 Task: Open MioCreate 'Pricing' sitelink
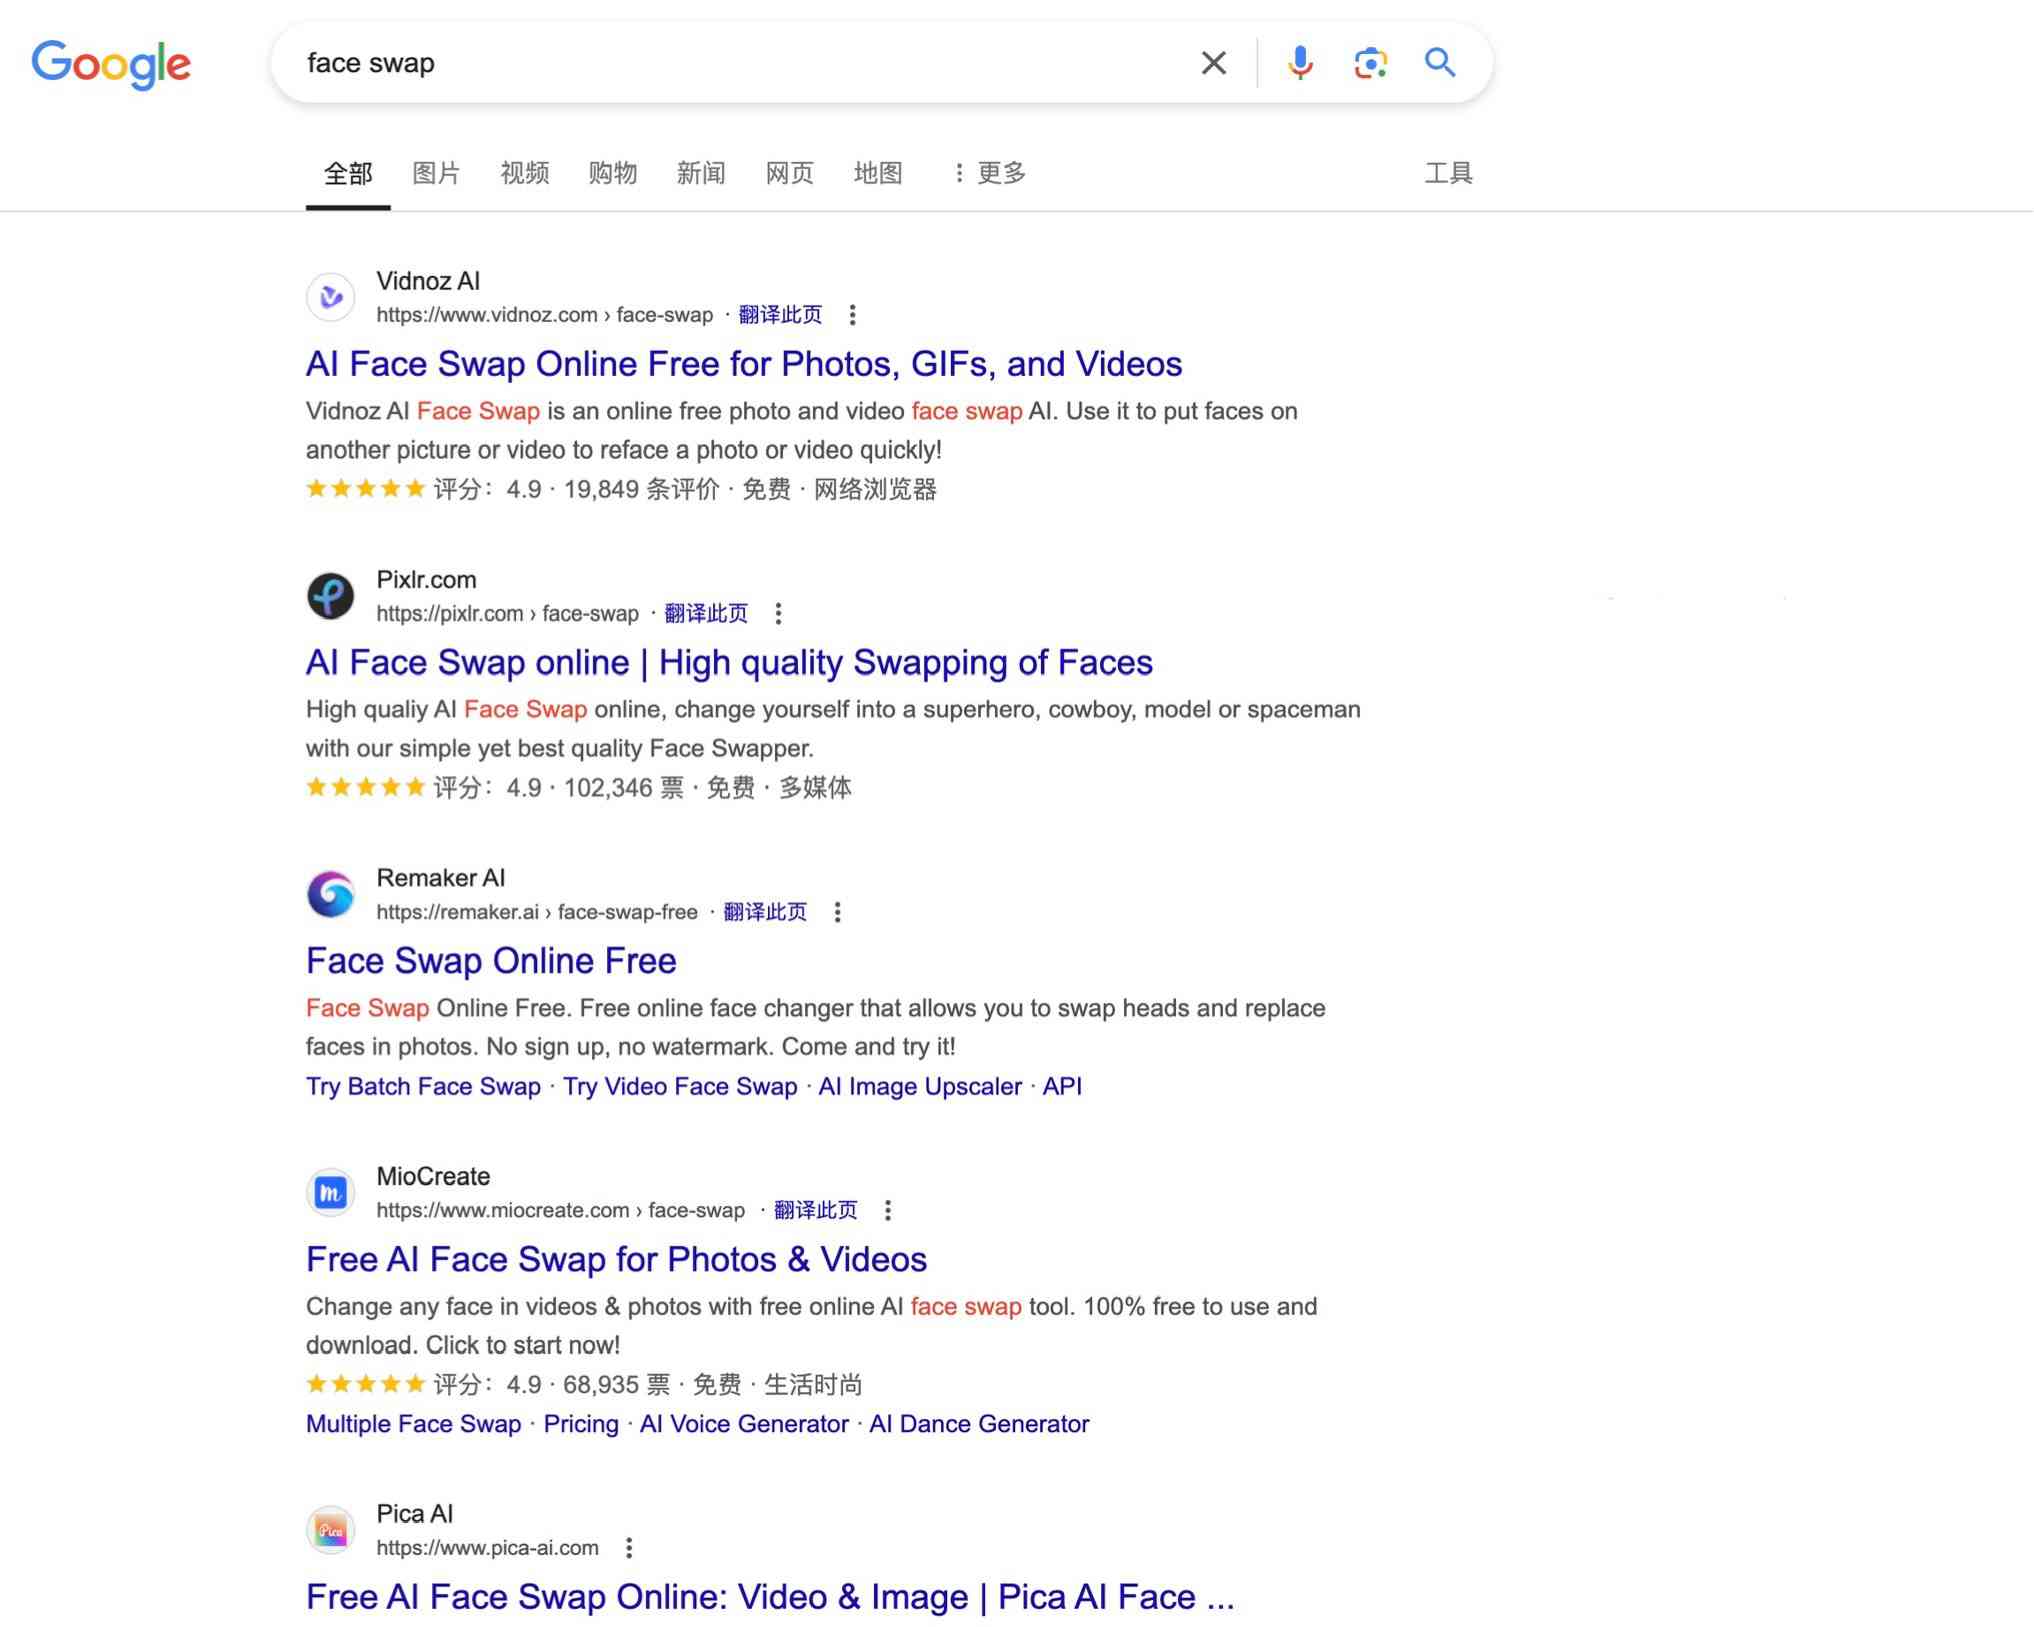click(x=581, y=1424)
